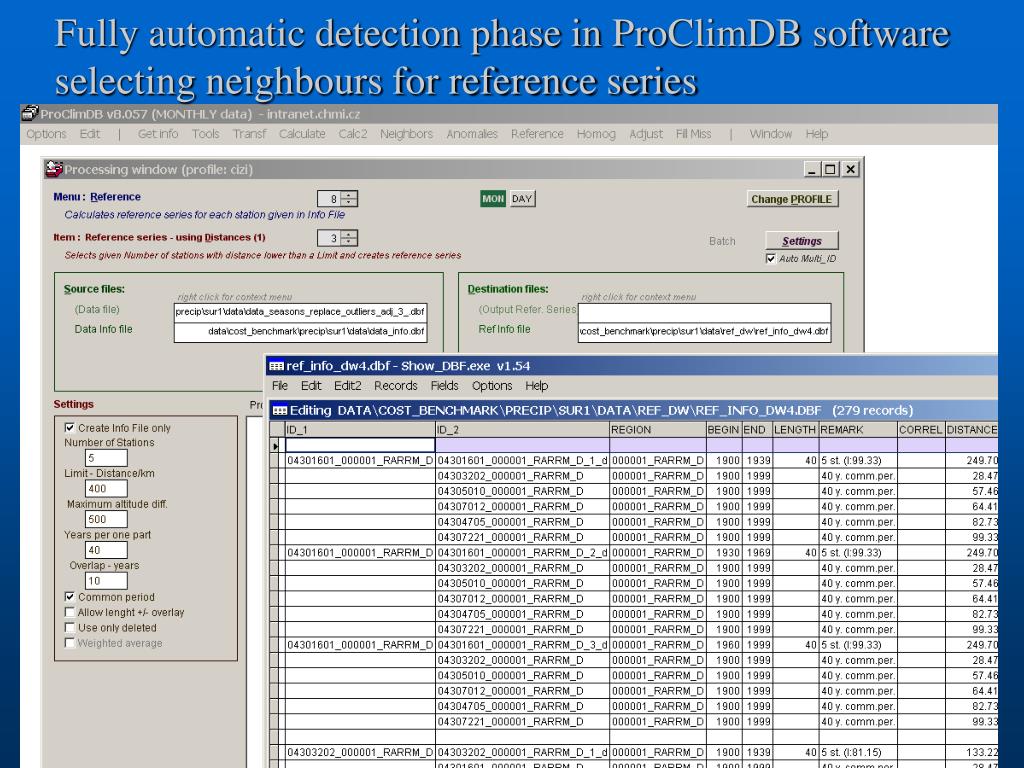Click the Years per one part field
The width and height of the screenshot is (1024, 768).
(106, 550)
